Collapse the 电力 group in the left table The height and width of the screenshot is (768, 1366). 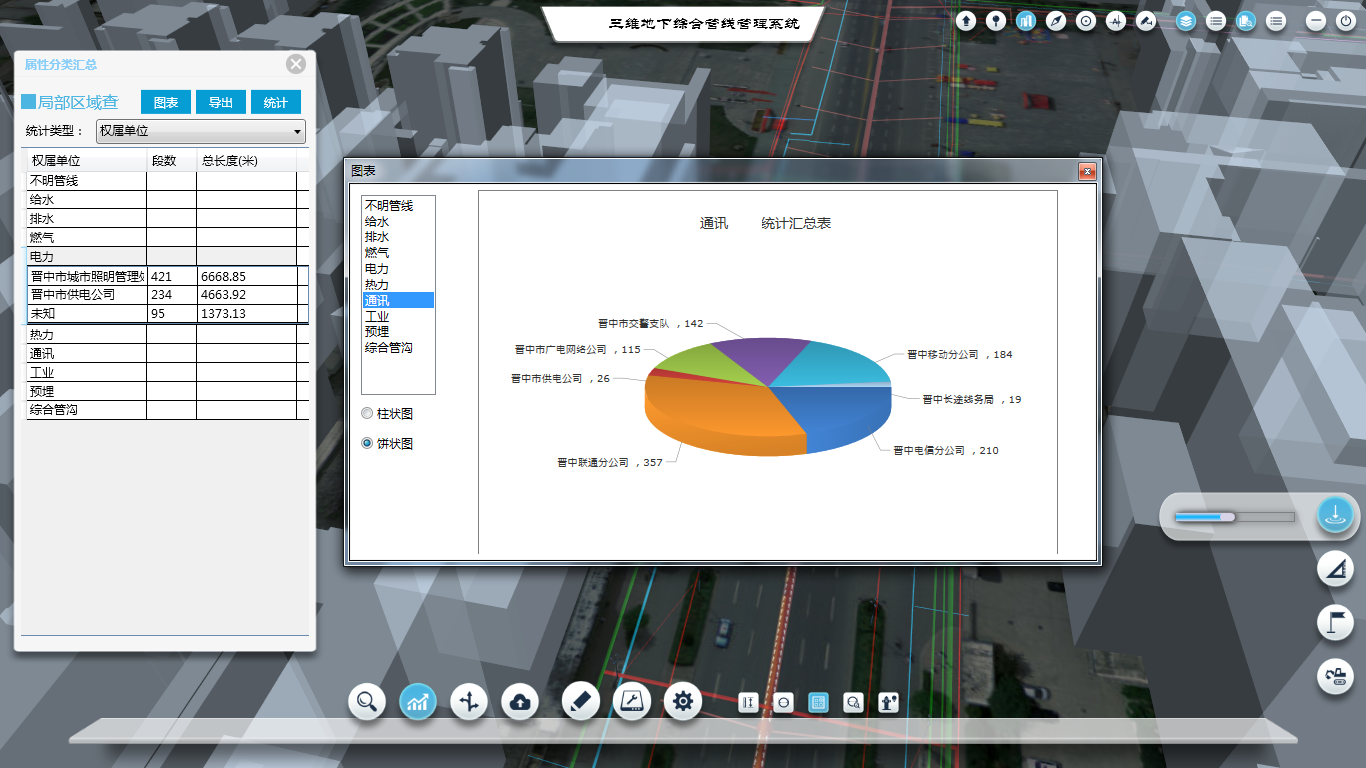click(168, 257)
